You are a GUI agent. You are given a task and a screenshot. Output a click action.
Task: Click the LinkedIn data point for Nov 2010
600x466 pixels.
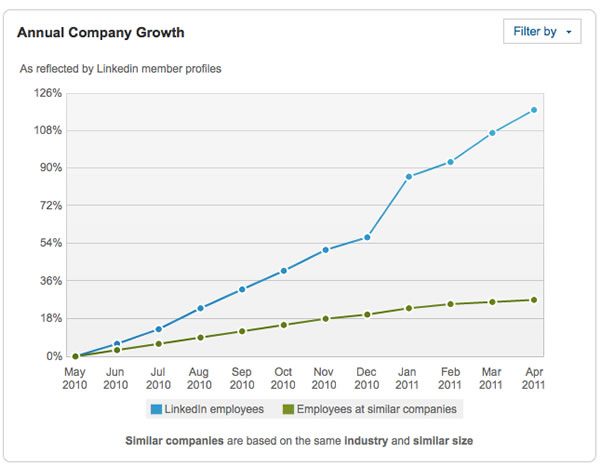326,250
